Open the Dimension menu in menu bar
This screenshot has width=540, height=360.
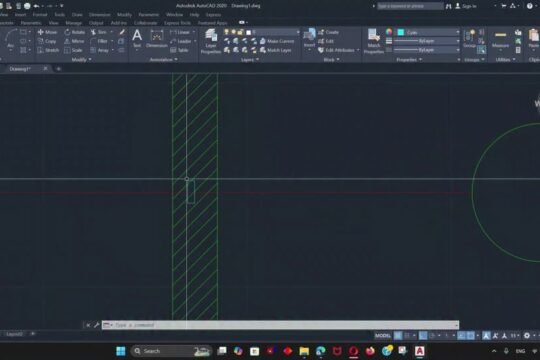point(100,15)
